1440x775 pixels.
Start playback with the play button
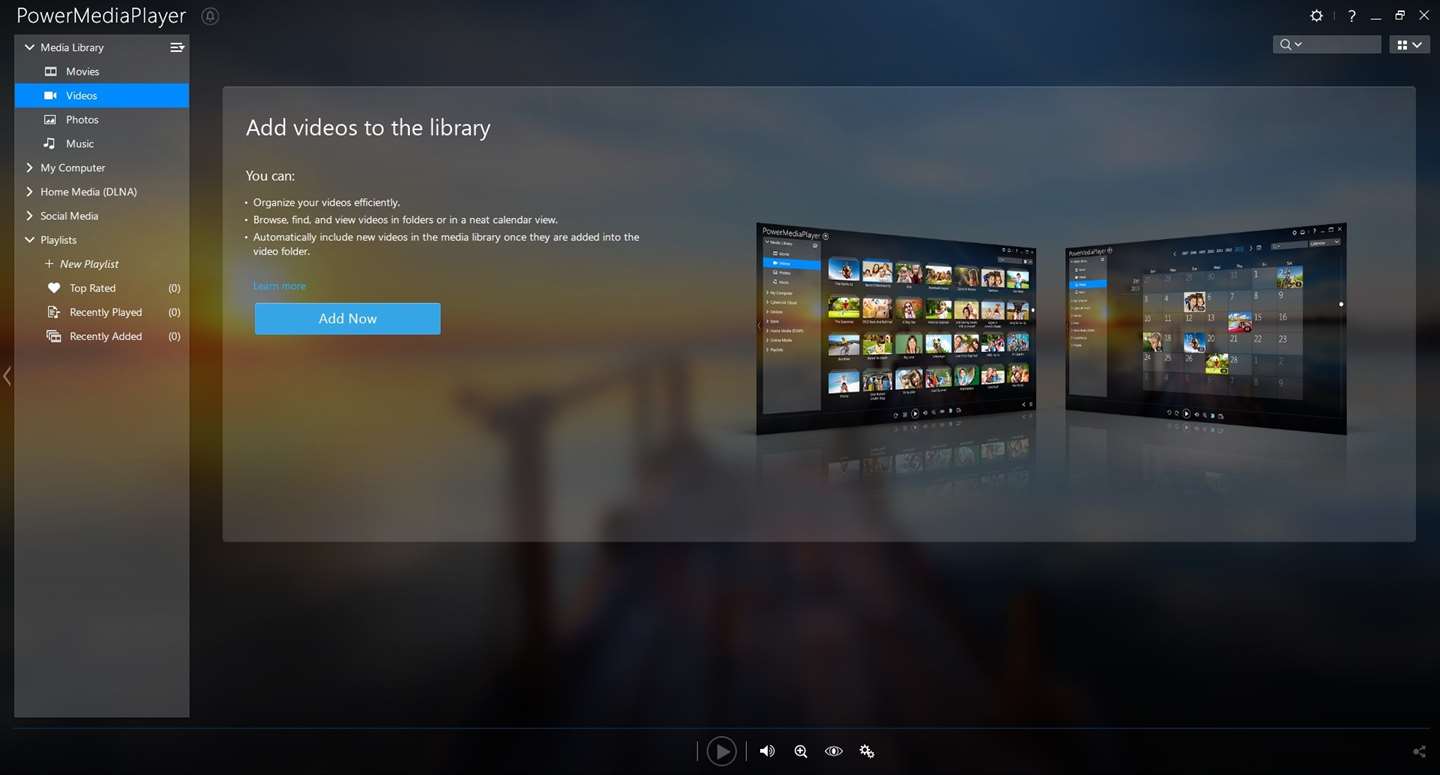(721, 751)
